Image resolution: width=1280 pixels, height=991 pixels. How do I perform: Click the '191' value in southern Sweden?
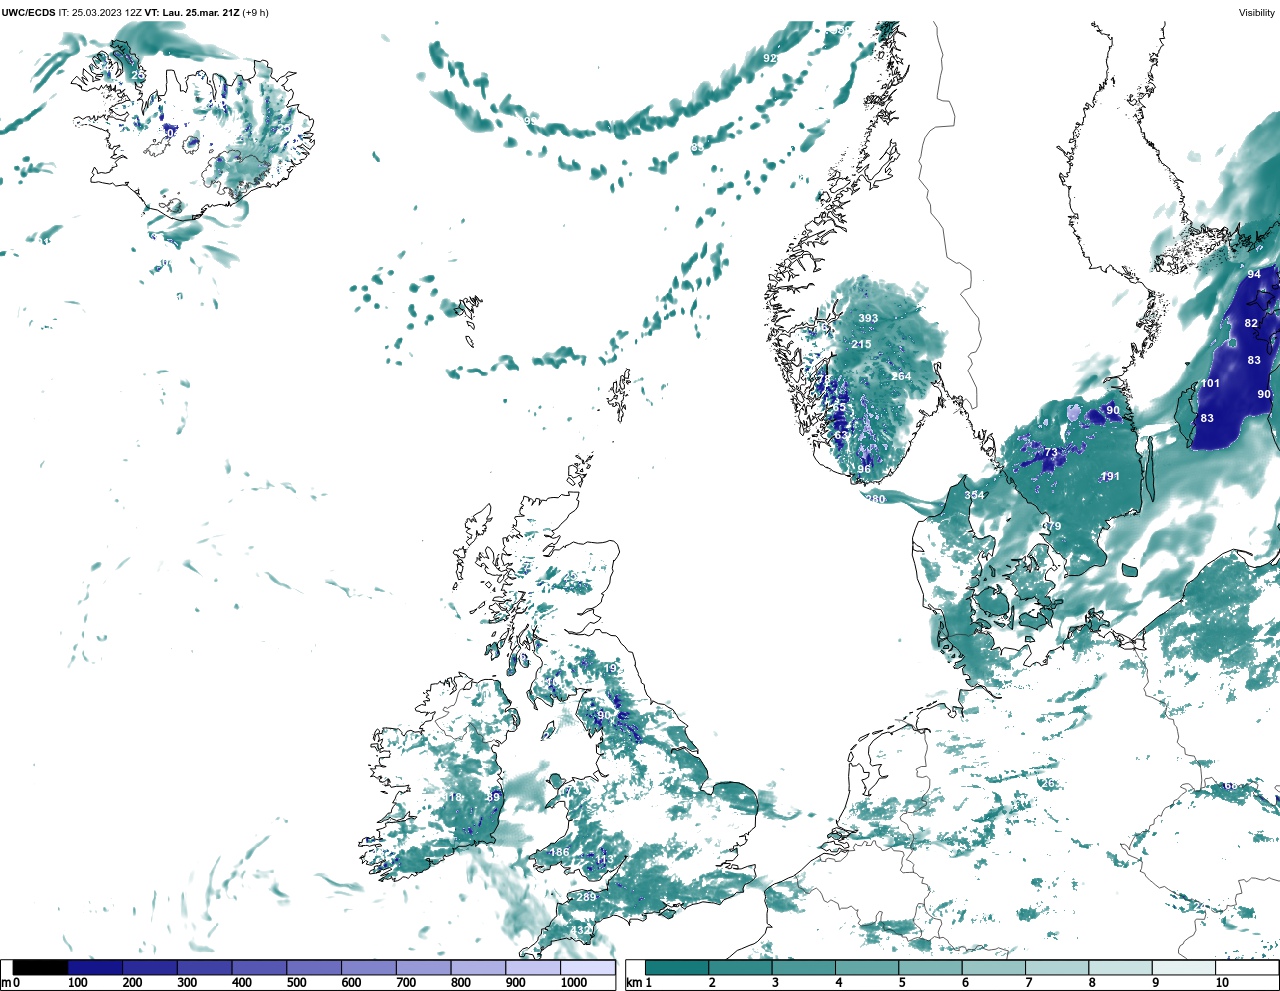1110,476
